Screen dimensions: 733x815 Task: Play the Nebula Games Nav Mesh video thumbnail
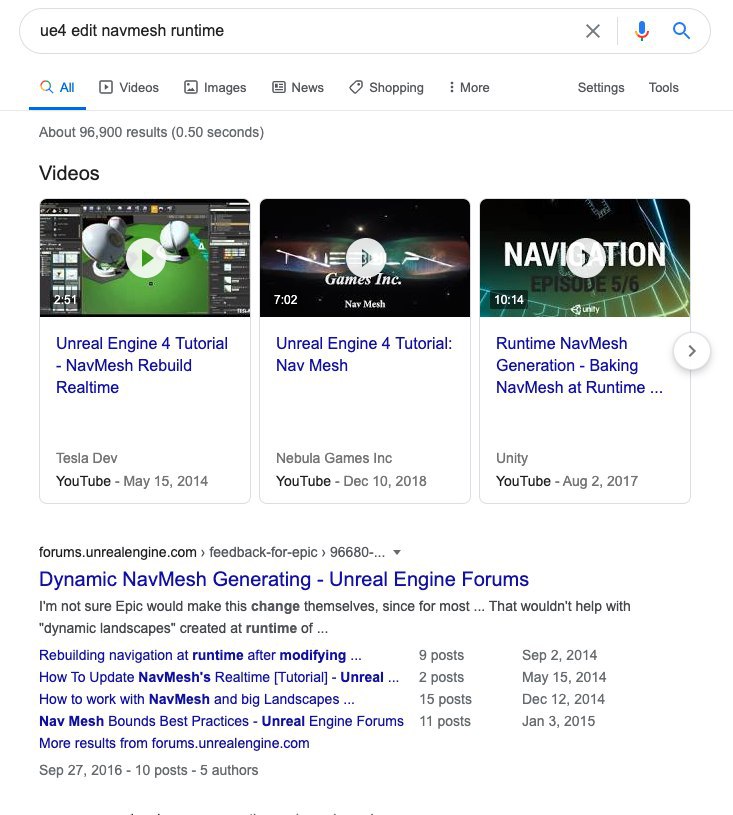pos(365,258)
